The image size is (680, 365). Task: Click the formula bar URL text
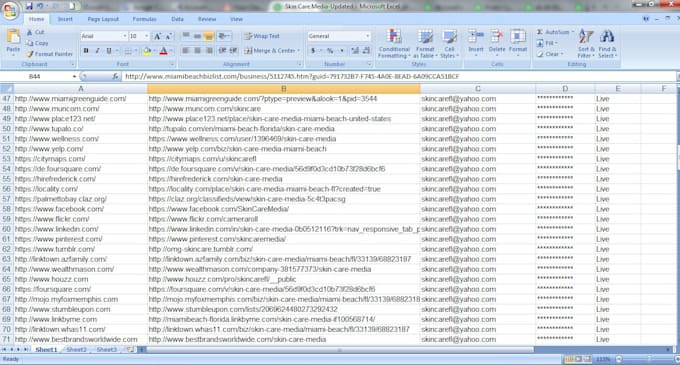pos(292,77)
